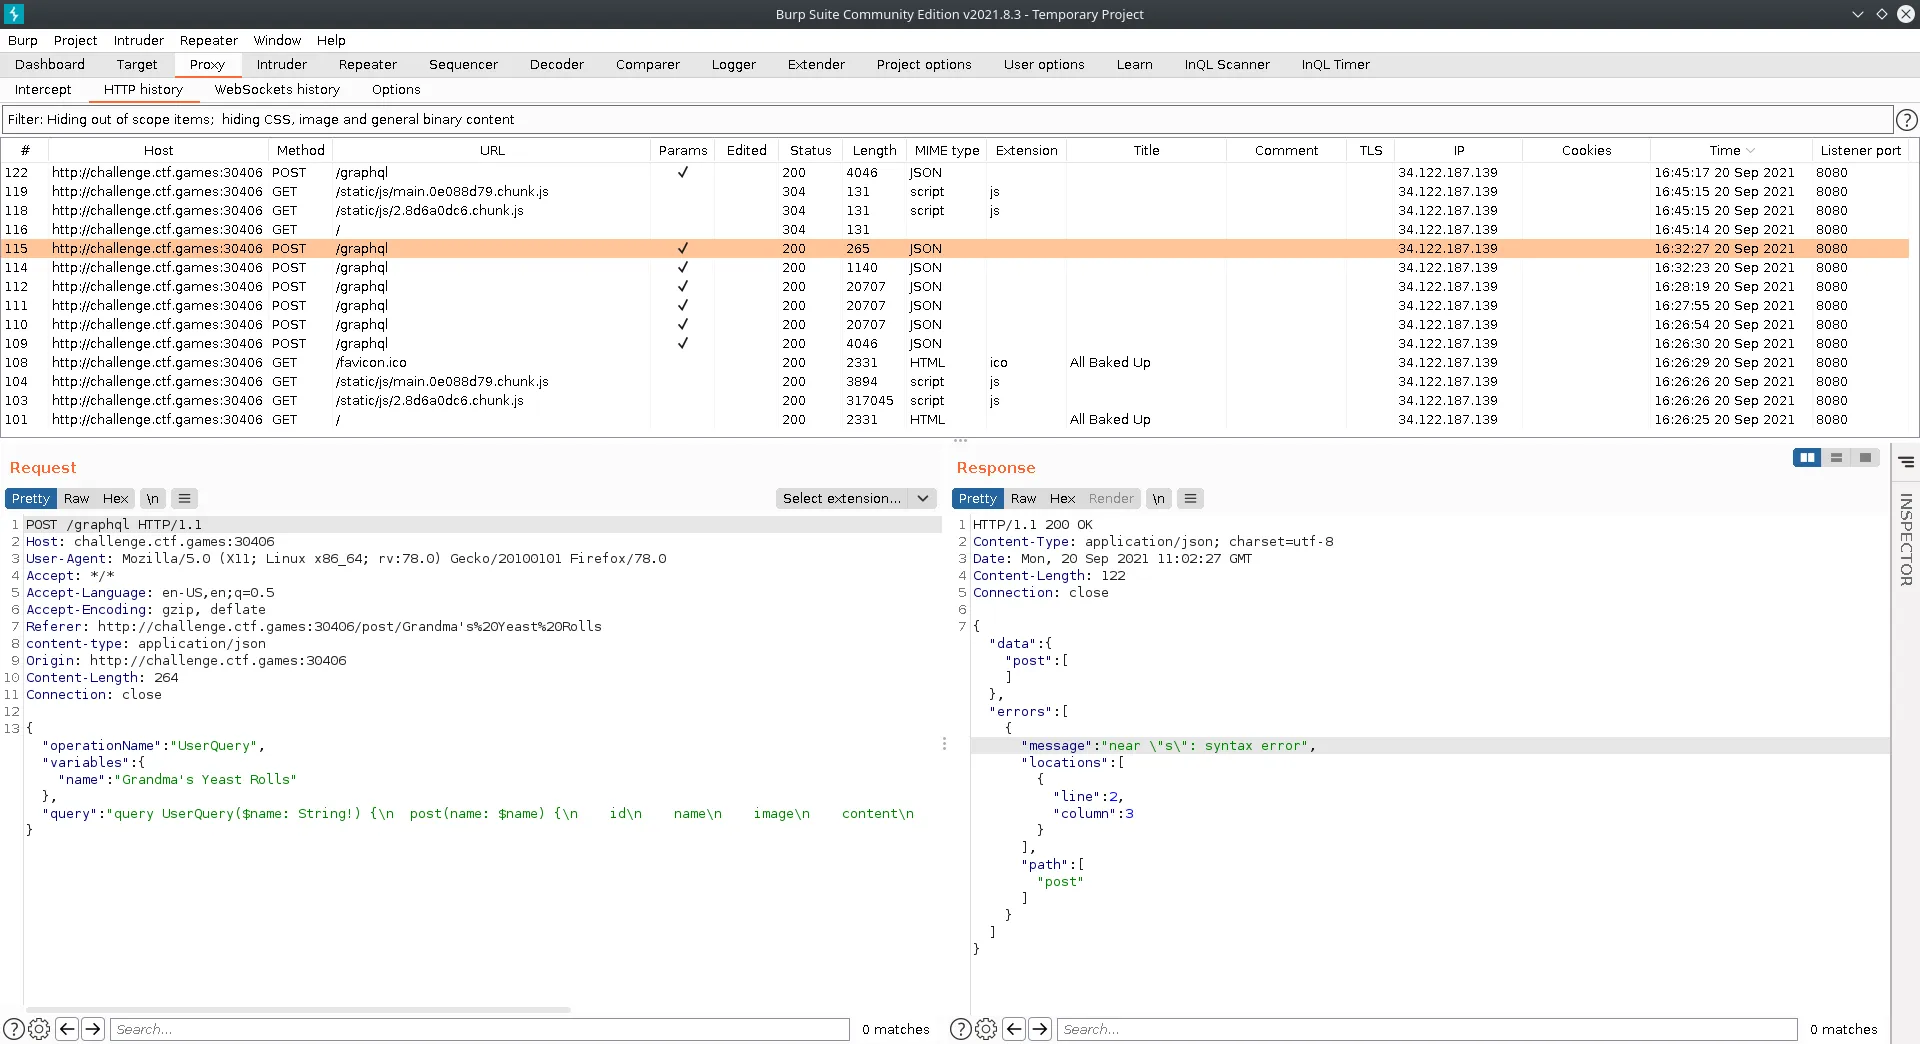Open the Response panel hamburger options menu

[1190, 499]
